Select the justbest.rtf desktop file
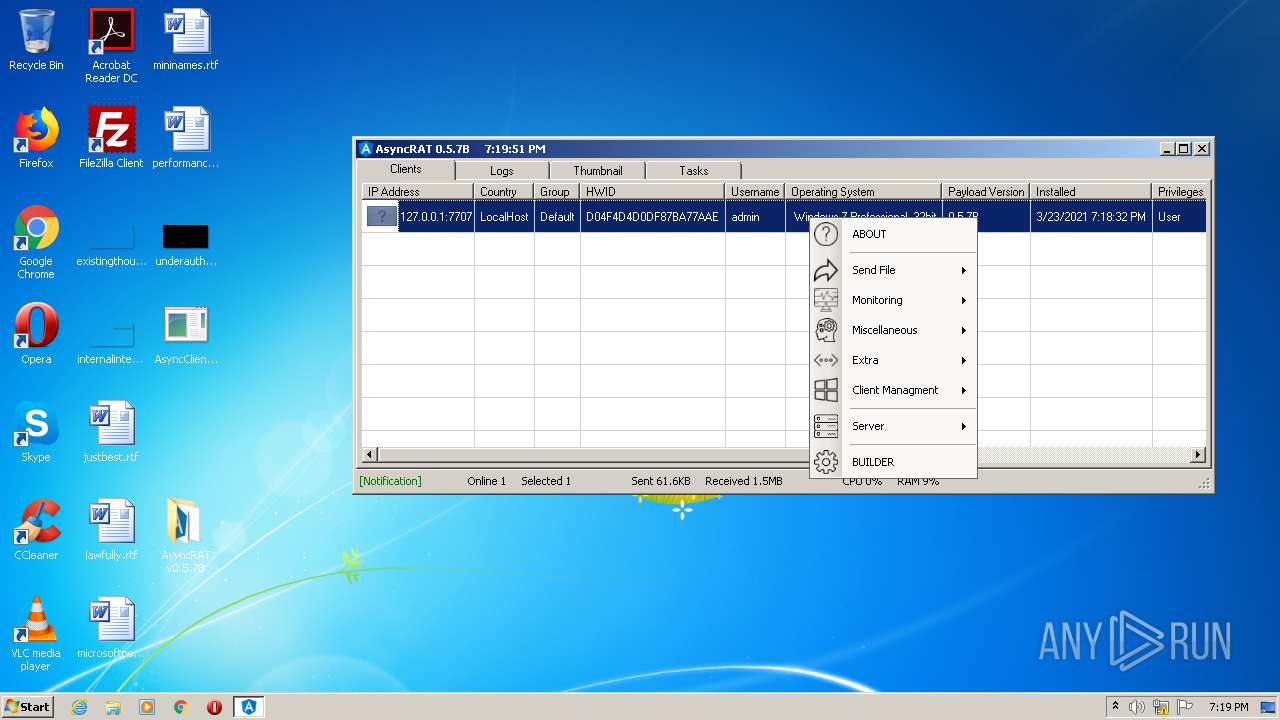1280x720 pixels. (111, 433)
